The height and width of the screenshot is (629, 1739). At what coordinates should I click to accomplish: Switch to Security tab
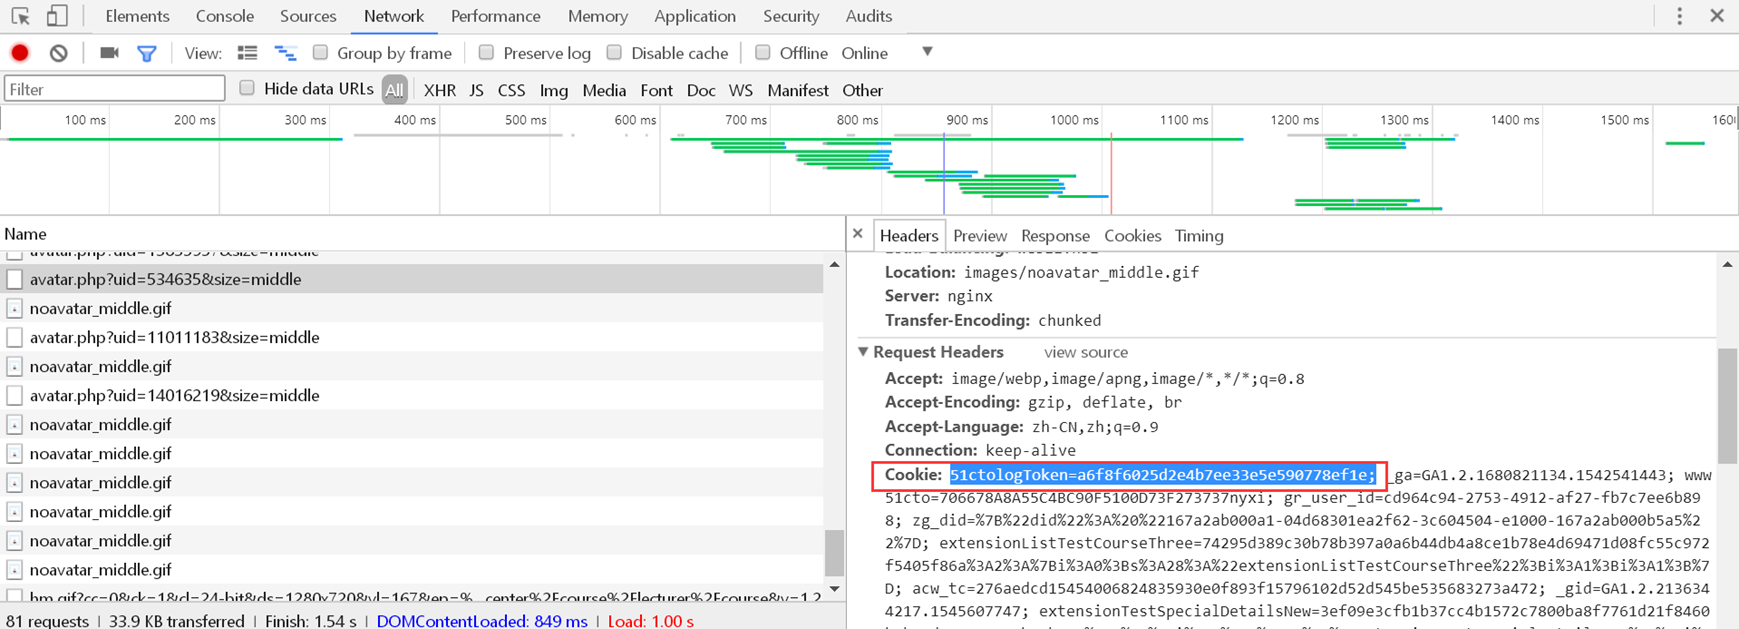click(x=791, y=16)
